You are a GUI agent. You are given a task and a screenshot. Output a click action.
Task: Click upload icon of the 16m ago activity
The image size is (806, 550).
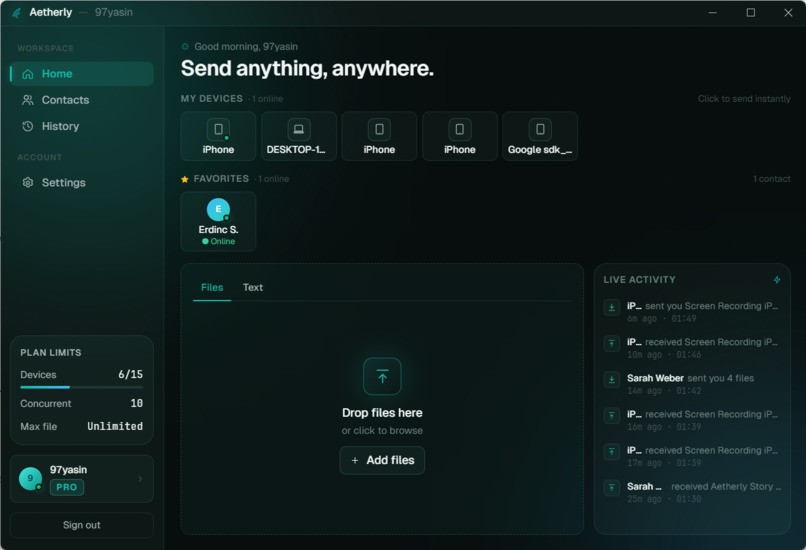(612, 416)
